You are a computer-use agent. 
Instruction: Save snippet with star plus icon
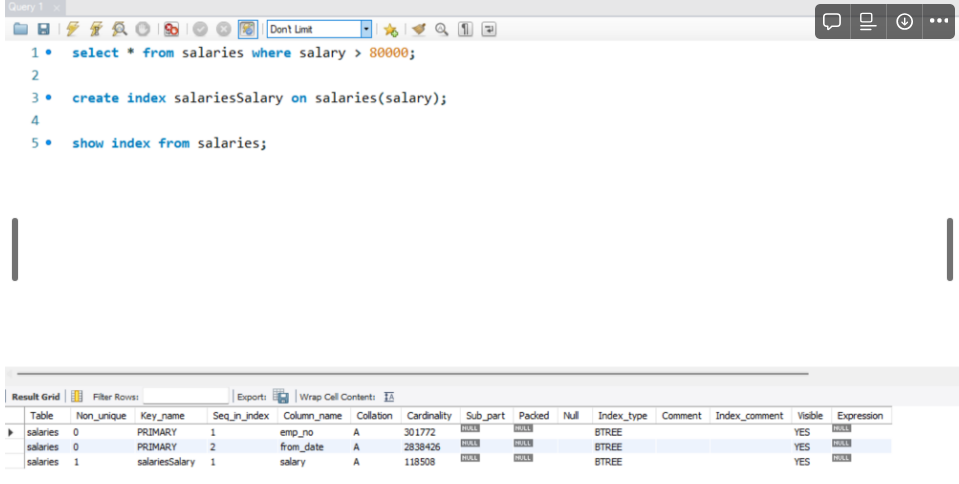point(390,29)
